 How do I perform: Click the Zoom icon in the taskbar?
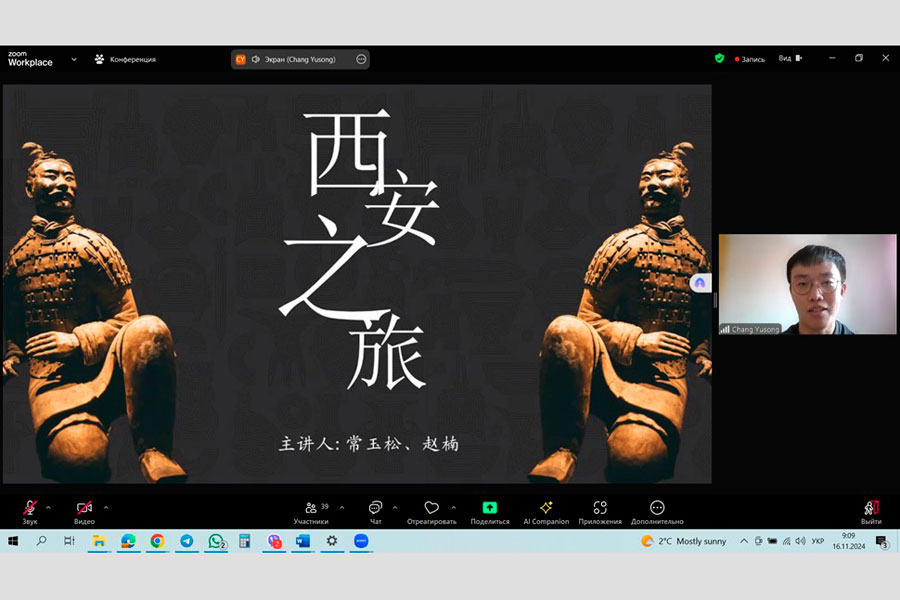click(361, 541)
